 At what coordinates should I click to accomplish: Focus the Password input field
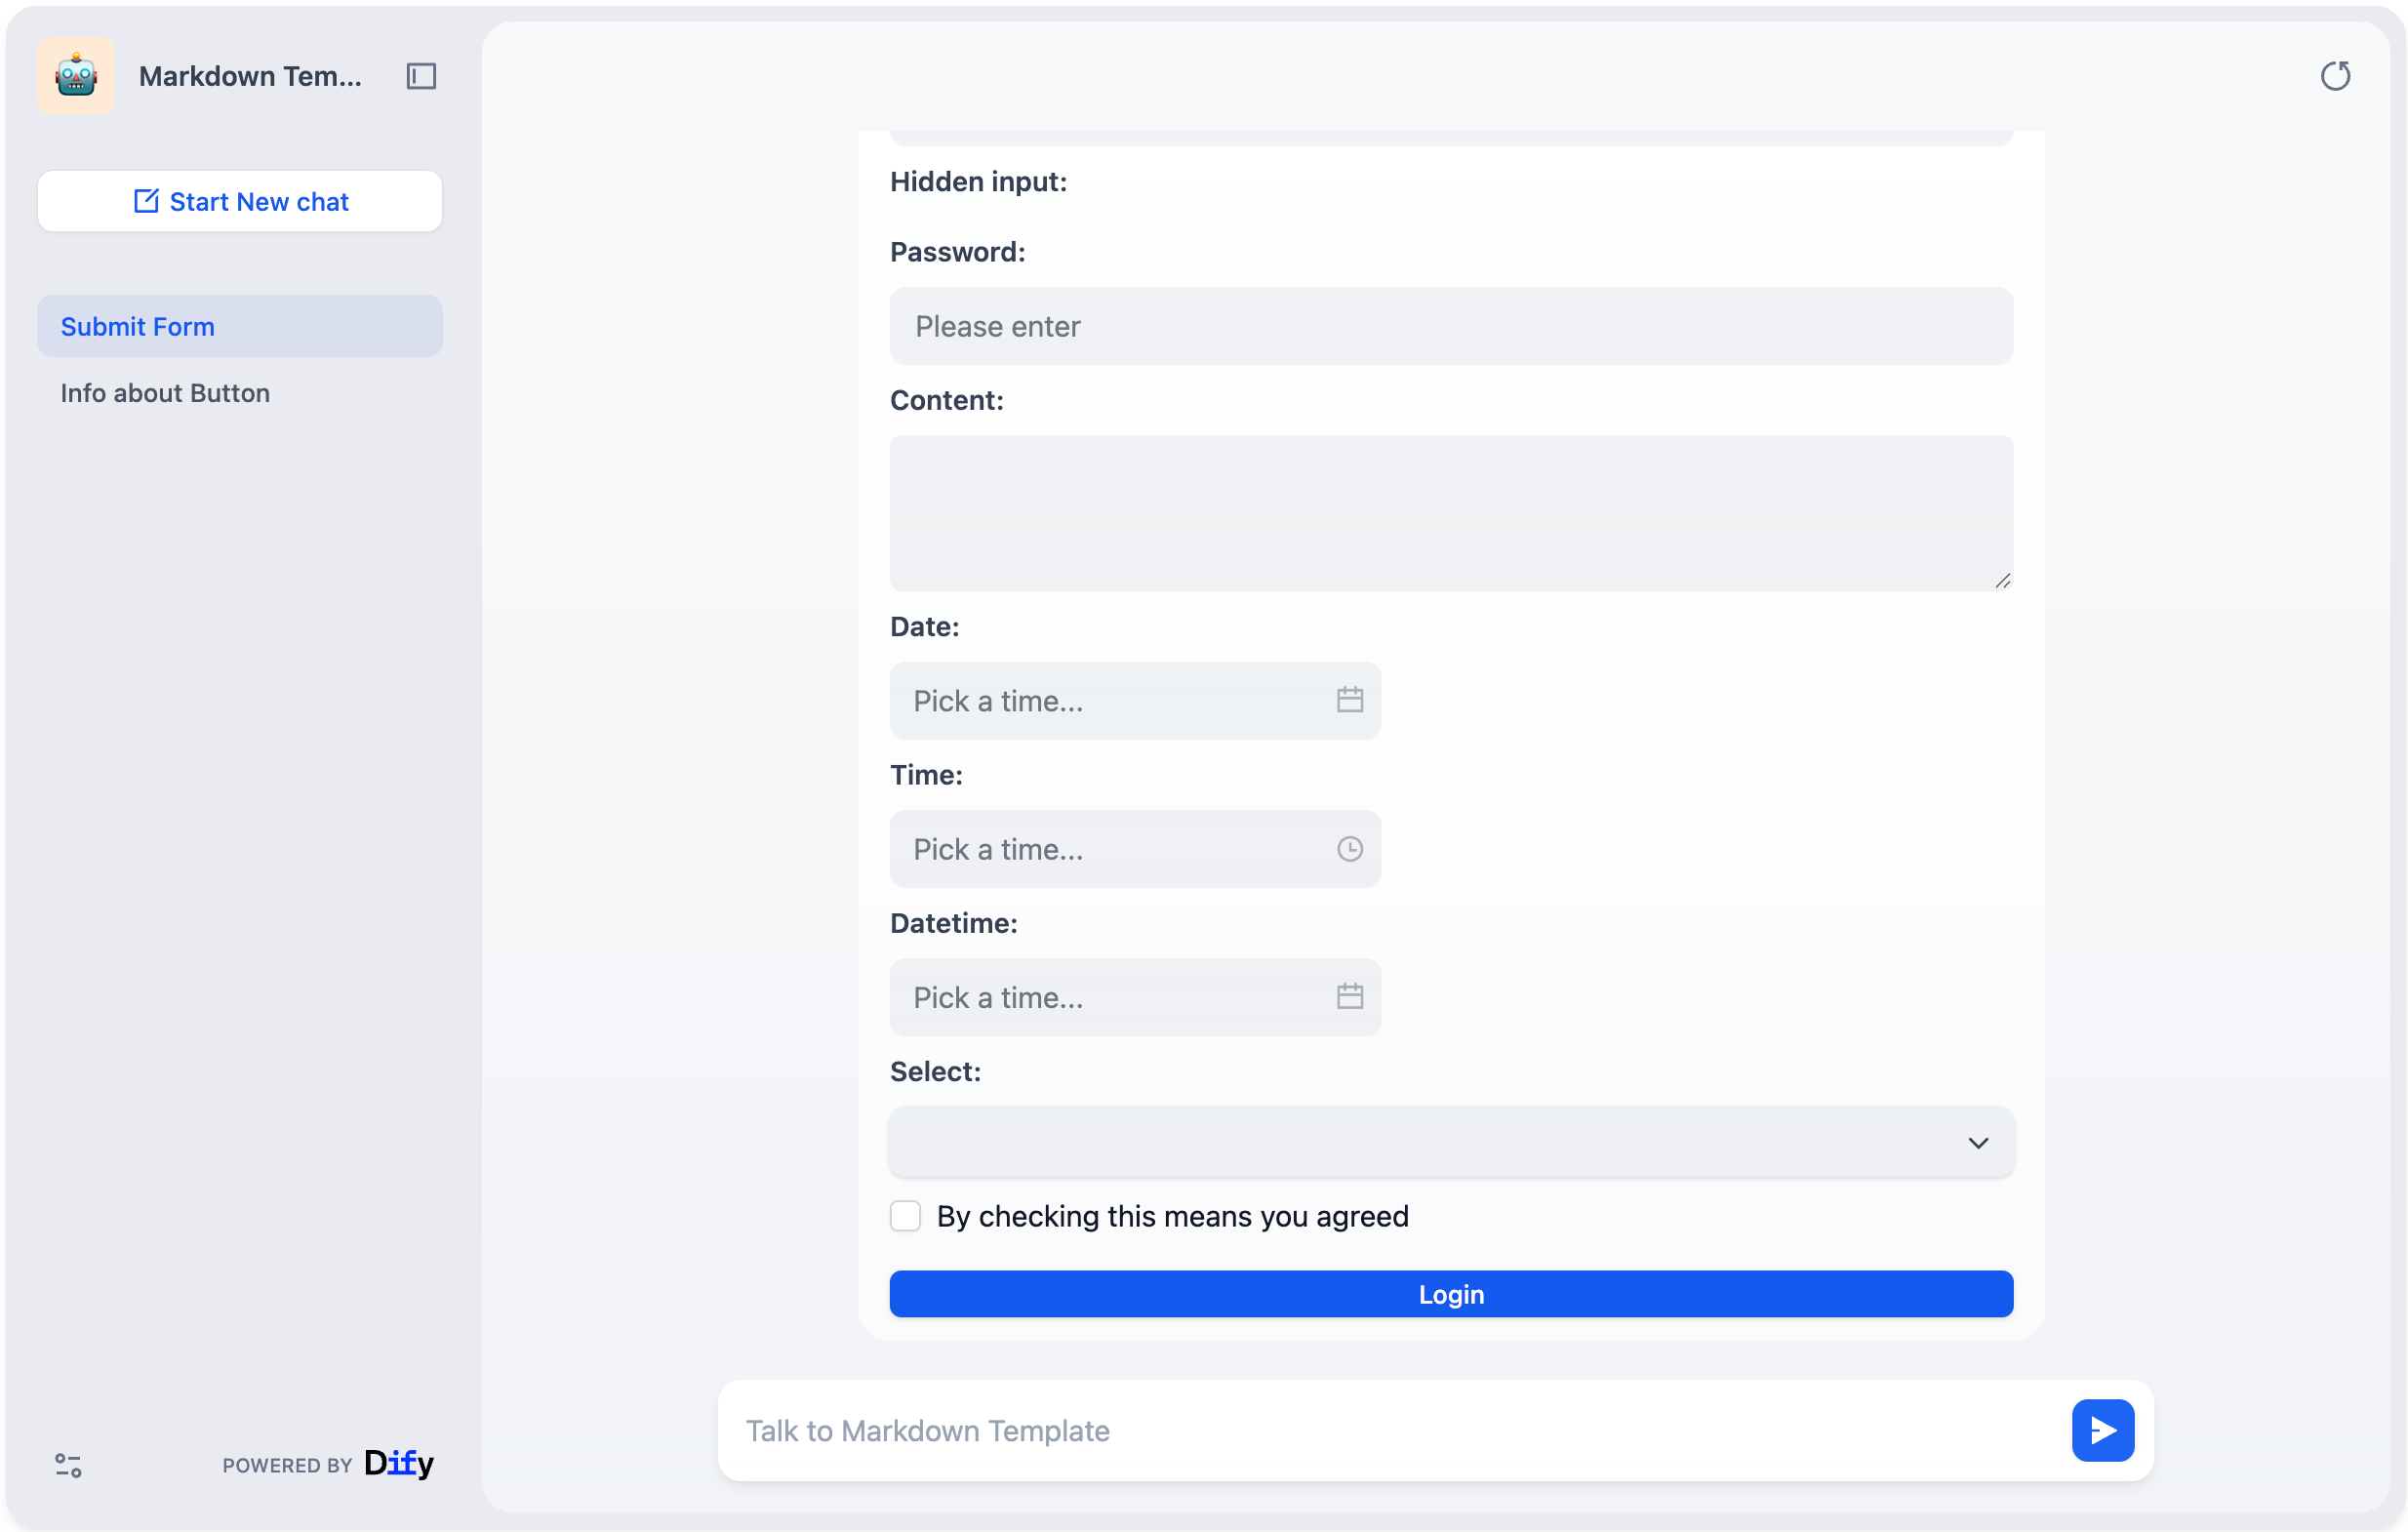pos(1450,326)
